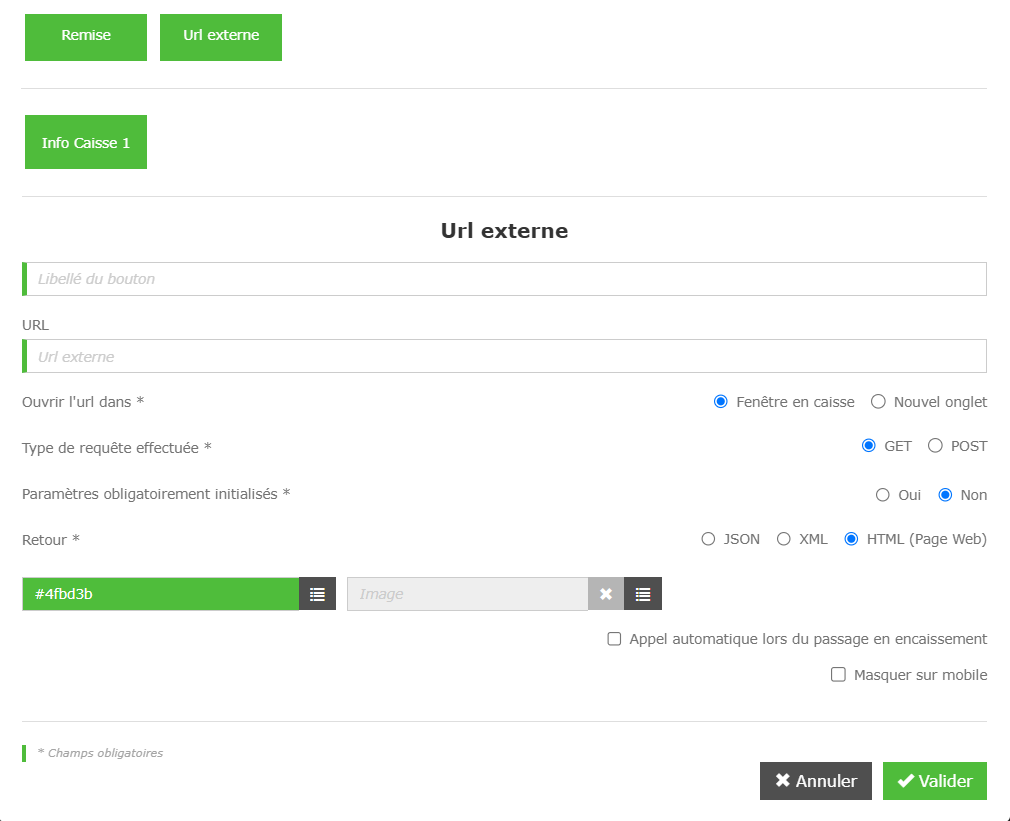1010x821 pixels.
Task: Pick HTML (Page Web) as Retour format
Action: click(851, 539)
